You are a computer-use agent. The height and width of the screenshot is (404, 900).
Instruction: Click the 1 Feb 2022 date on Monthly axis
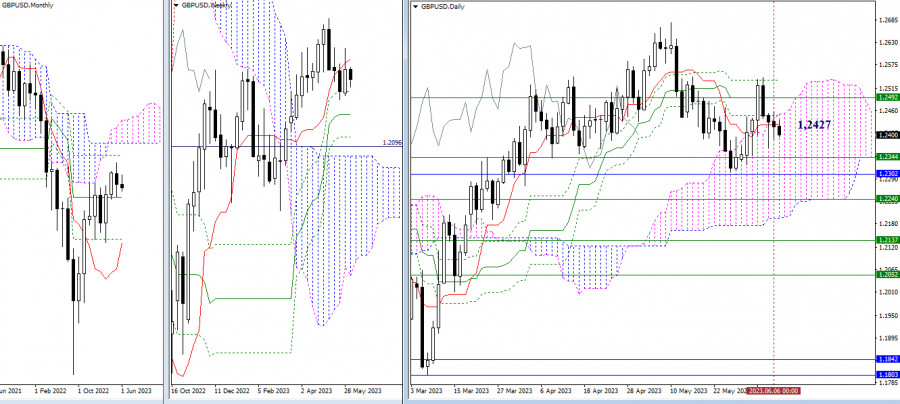[51, 391]
